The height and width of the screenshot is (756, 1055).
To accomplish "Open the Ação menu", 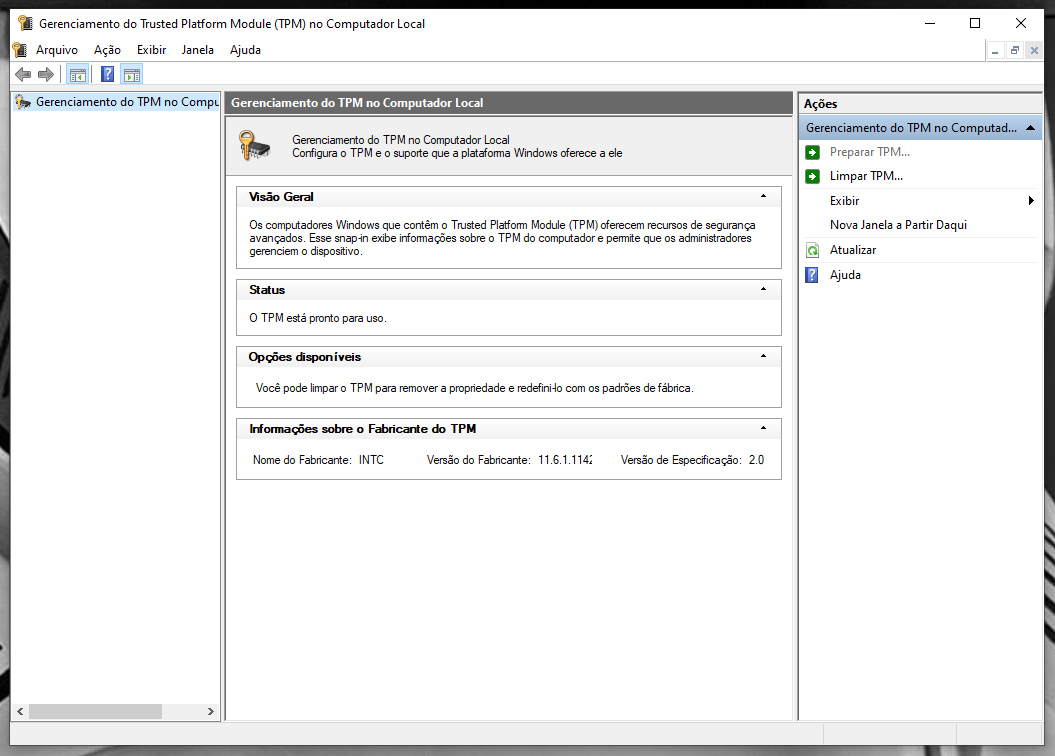I will [107, 50].
